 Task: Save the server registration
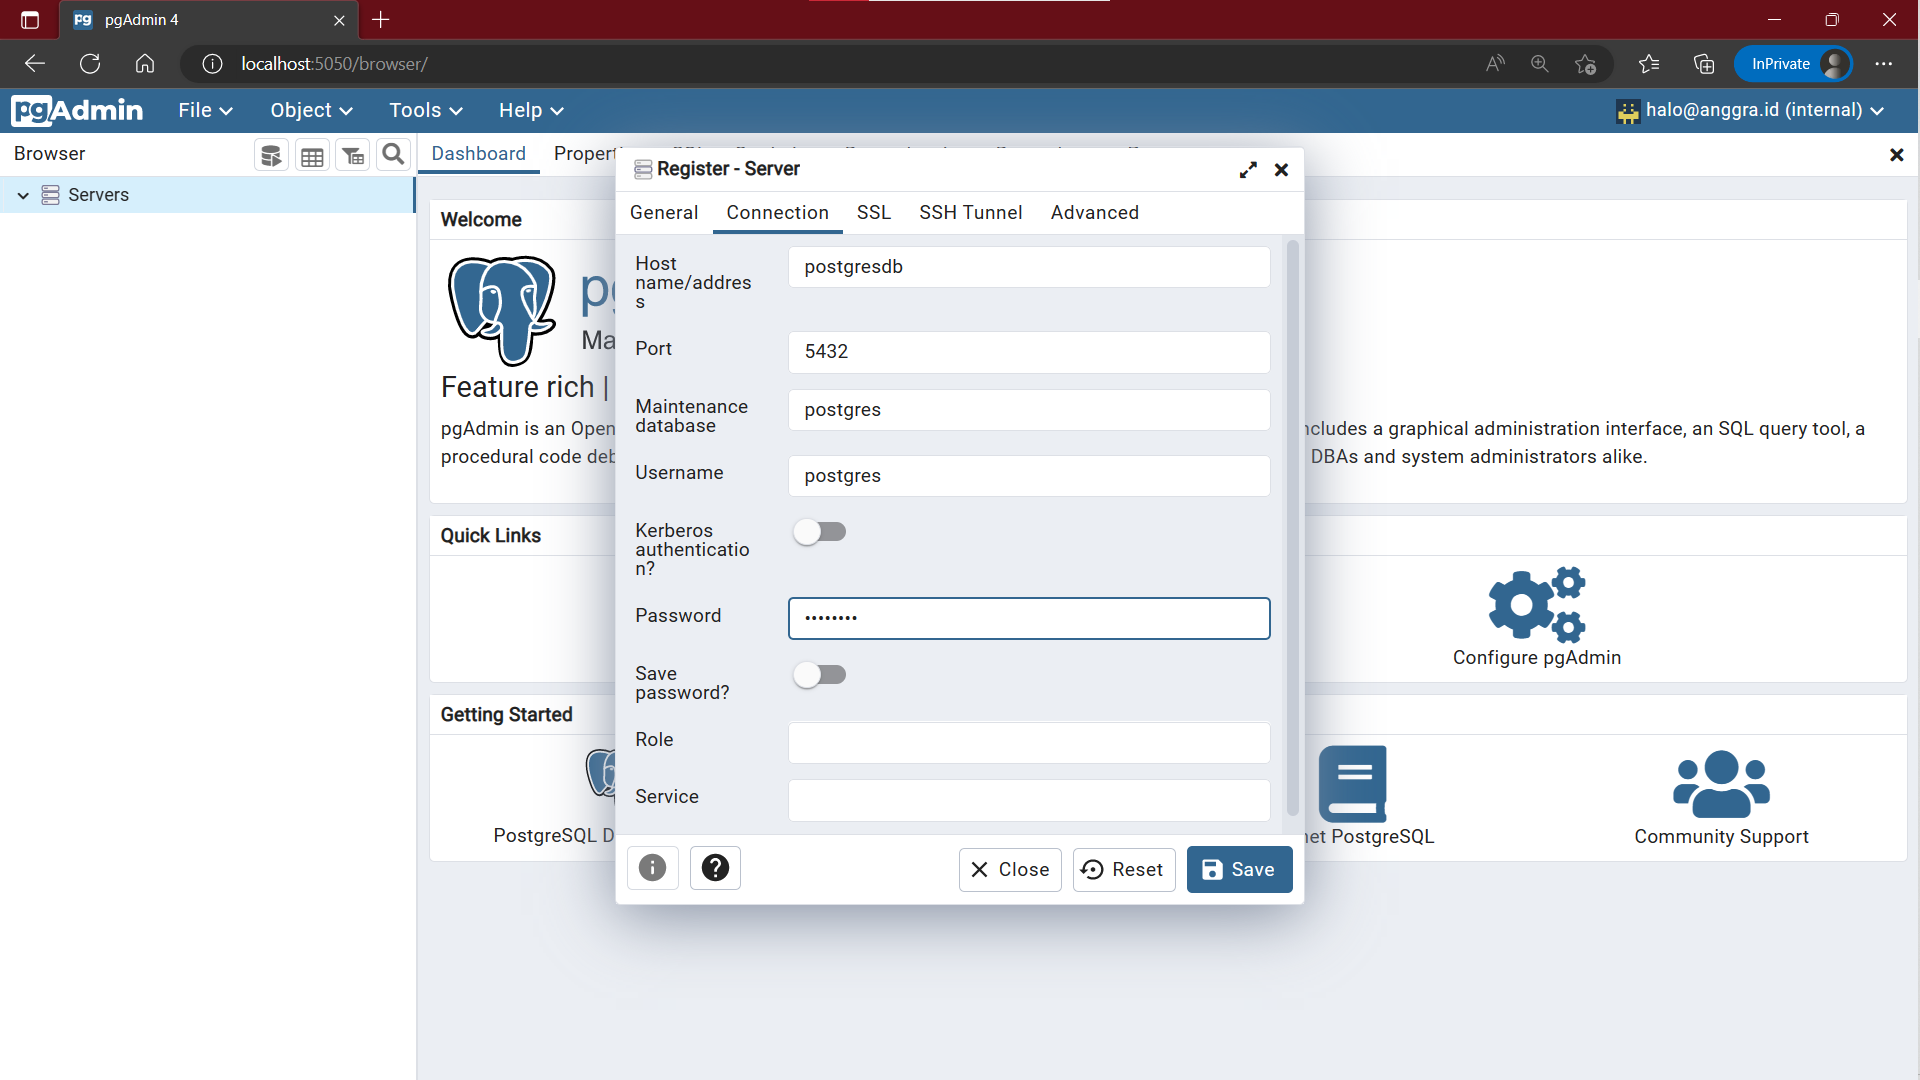point(1239,869)
